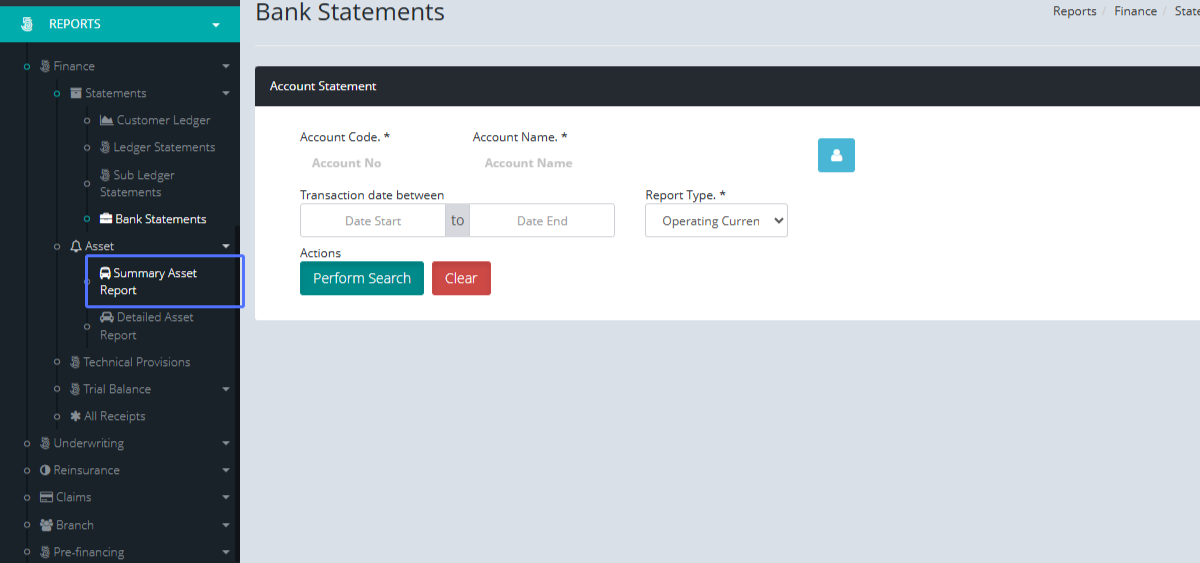Click the asterisk icon beside All Receipts
Viewport: 1200px width, 563px height.
pos(75,416)
